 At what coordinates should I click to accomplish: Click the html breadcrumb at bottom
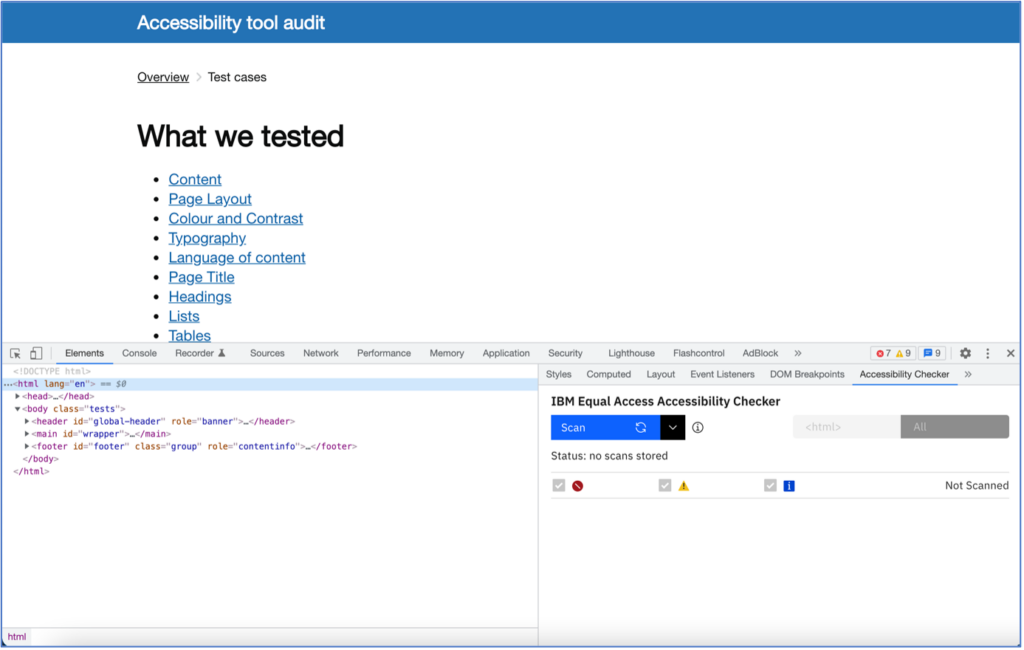click(x=17, y=637)
